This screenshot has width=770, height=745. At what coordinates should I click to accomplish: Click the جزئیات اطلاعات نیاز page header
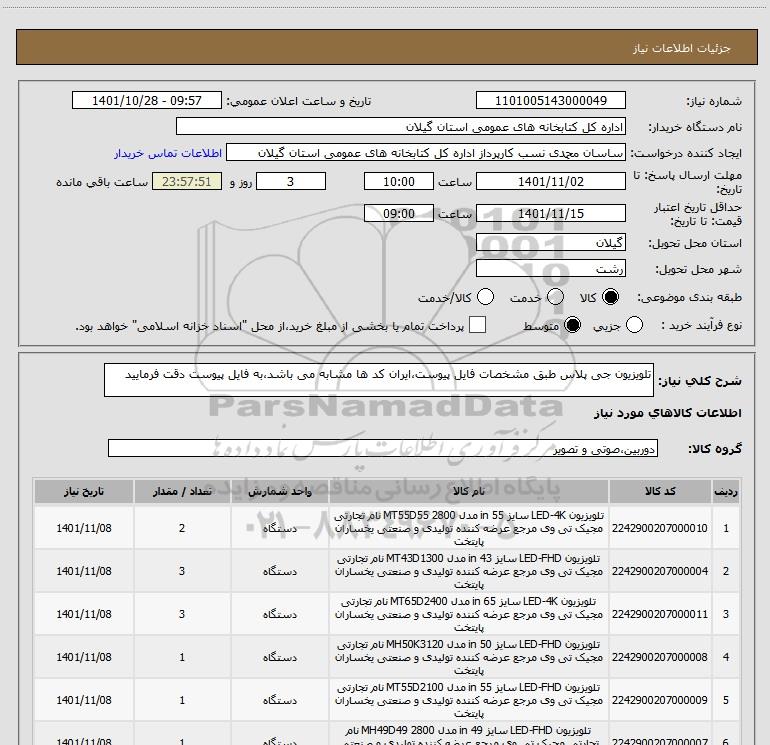681,48
